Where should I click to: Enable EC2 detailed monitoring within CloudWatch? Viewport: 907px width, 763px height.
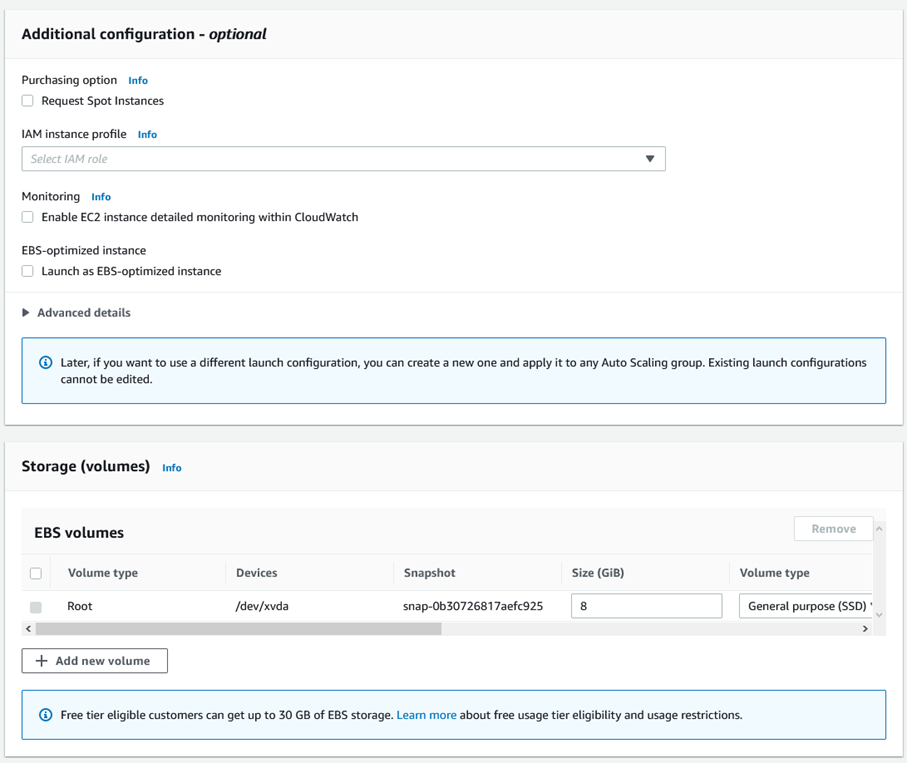pyautogui.click(x=28, y=217)
